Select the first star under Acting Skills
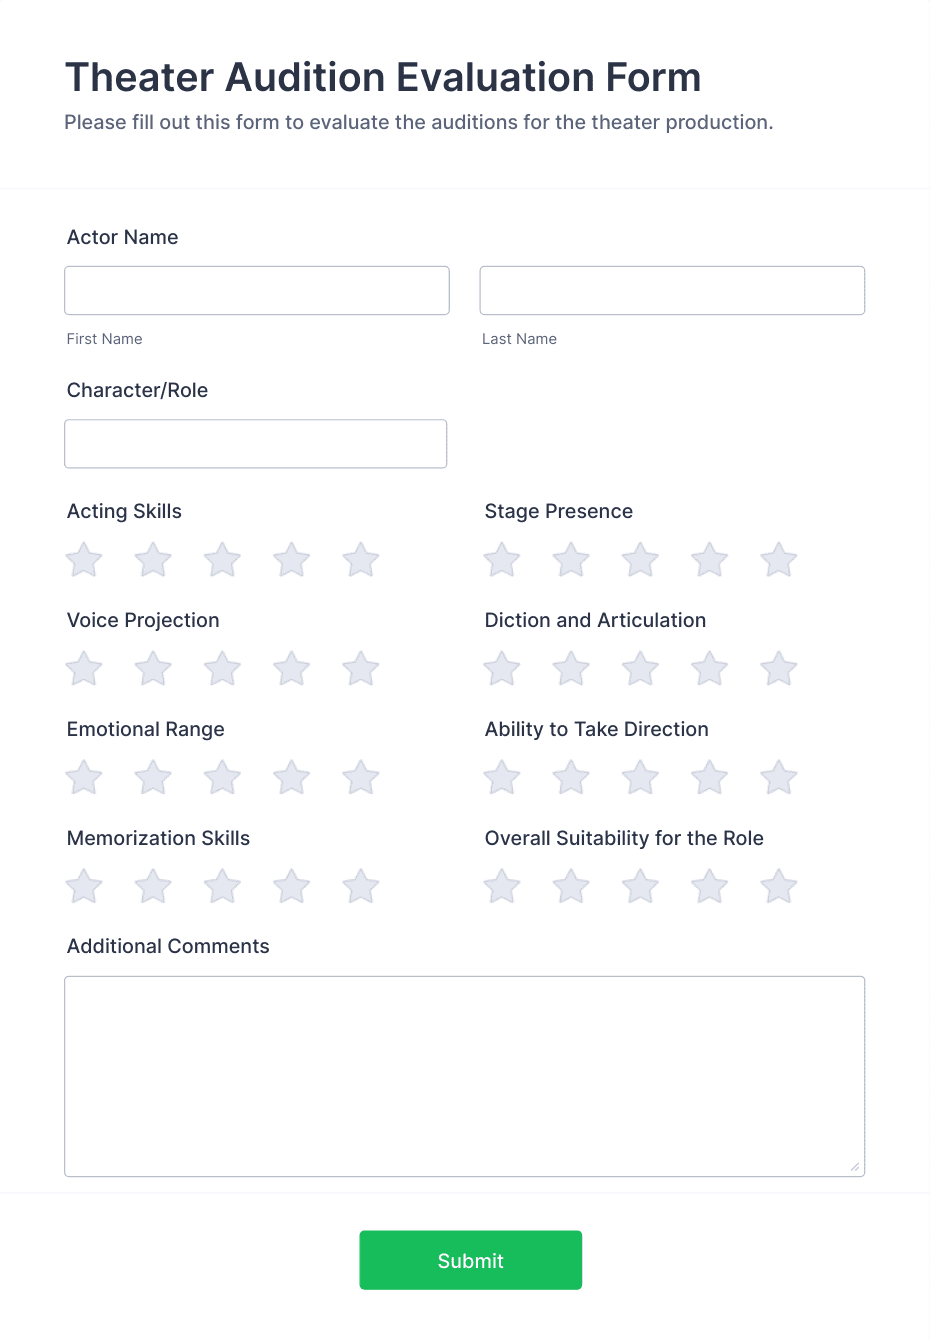 [83, 560]
